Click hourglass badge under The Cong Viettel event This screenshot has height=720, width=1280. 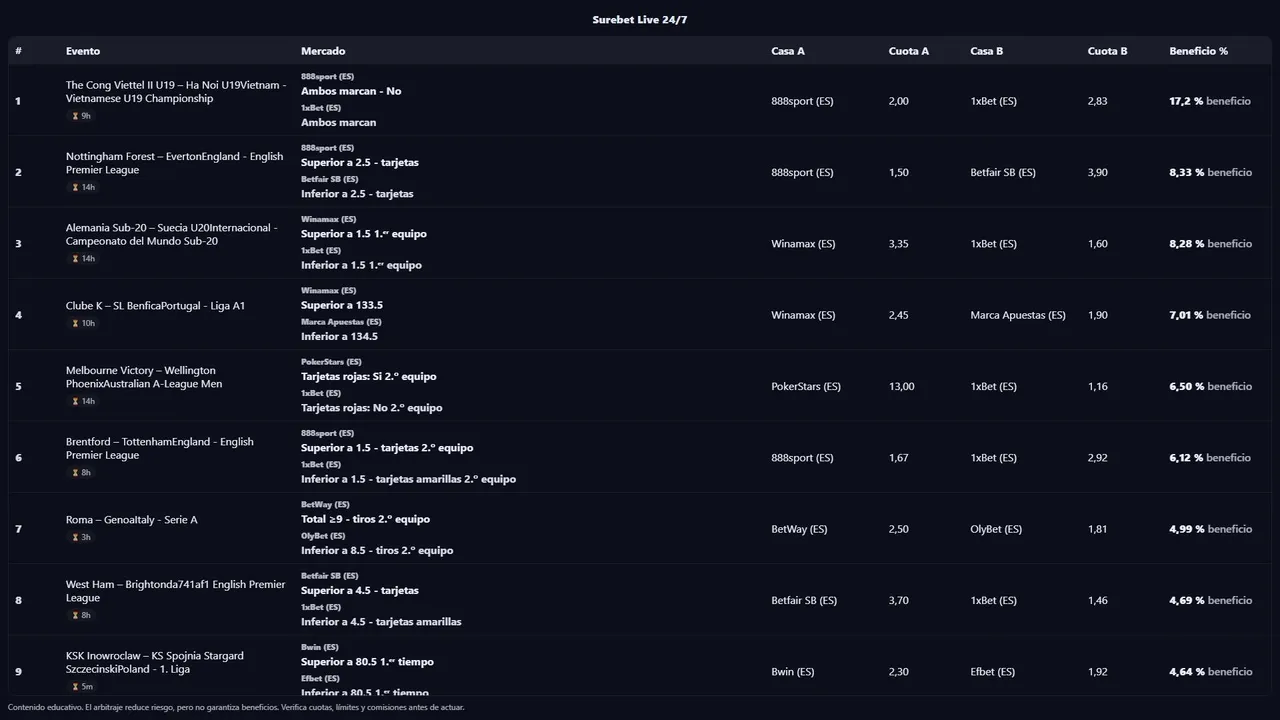click(x=75, y=116)
